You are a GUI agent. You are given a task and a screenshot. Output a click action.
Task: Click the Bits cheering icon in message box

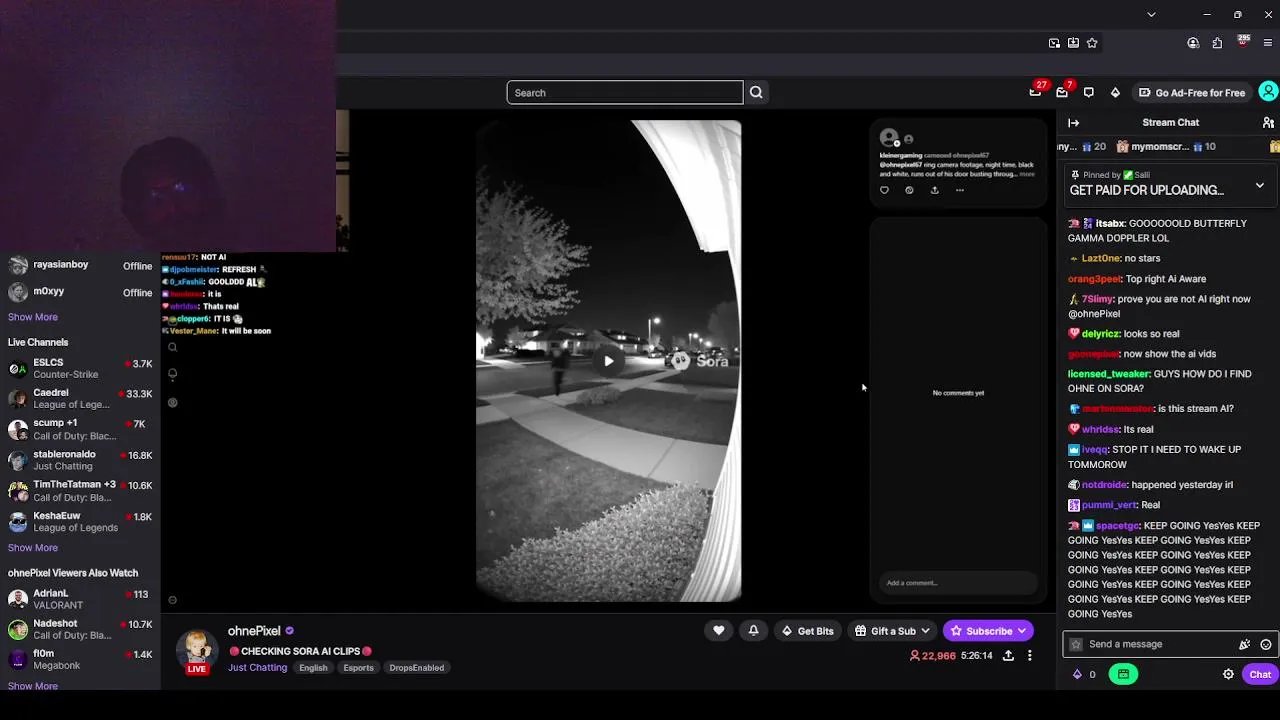1245,645
